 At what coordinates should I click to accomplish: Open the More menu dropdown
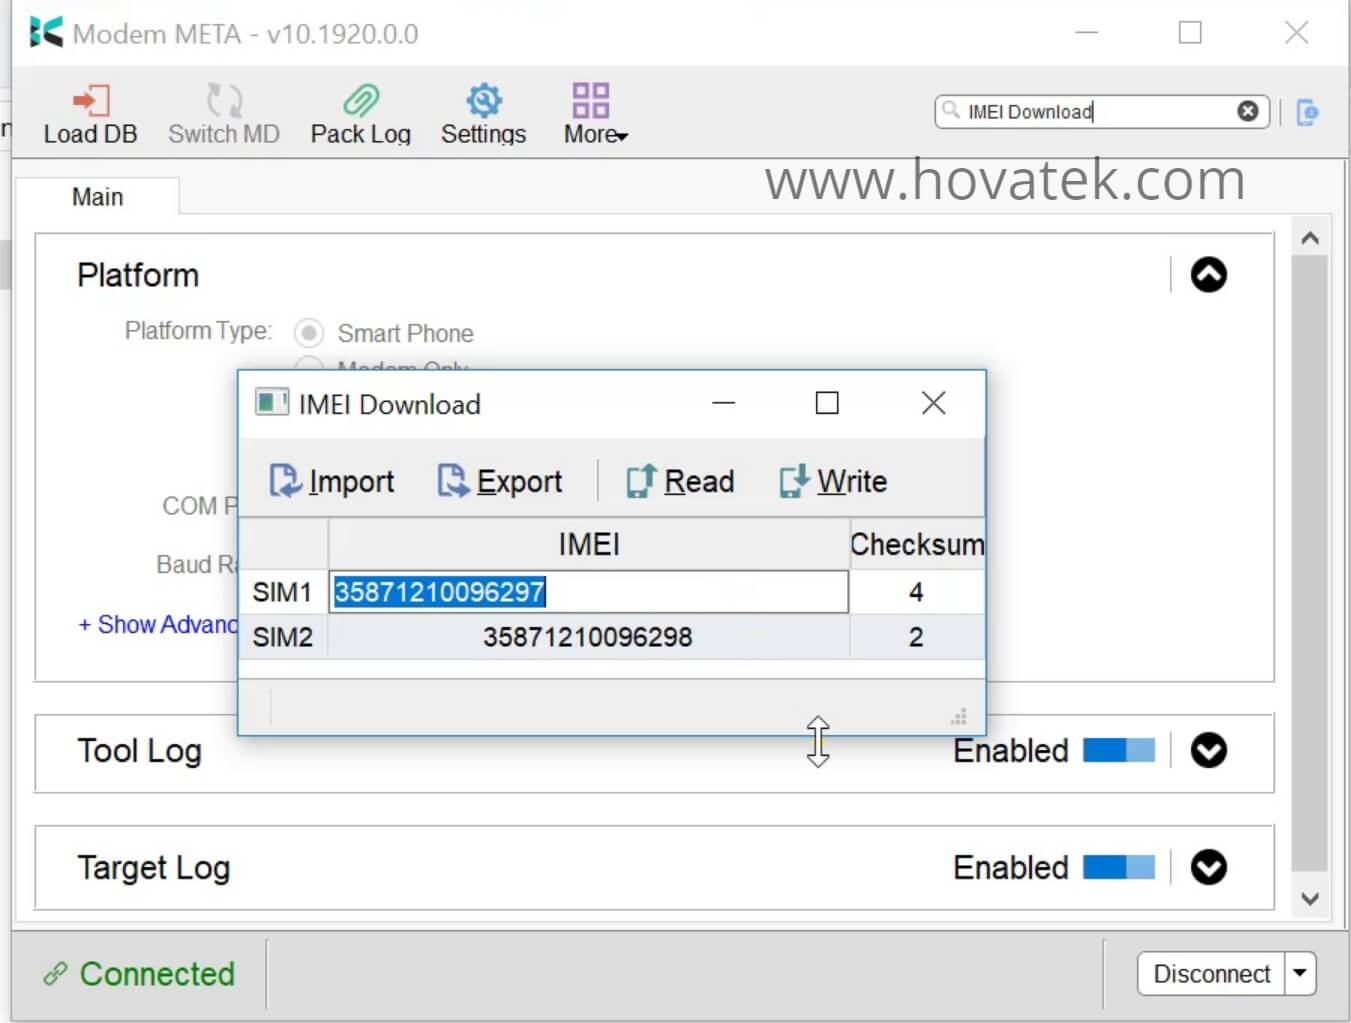(592, 112)
